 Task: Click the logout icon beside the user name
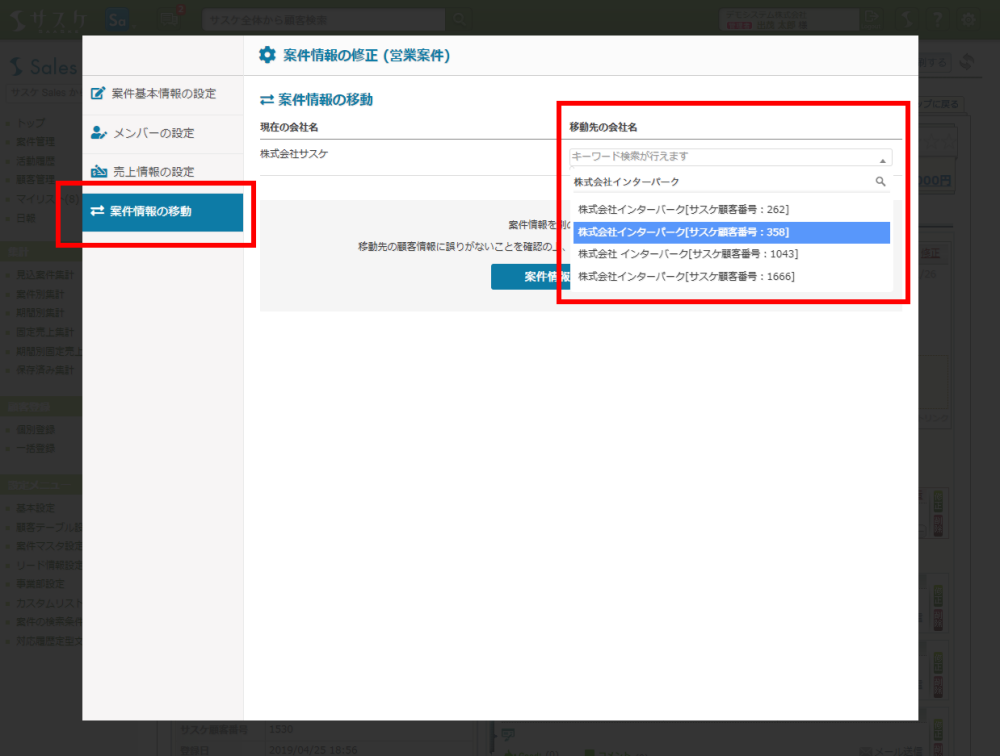pyautogui.click(x=871, y=19)
